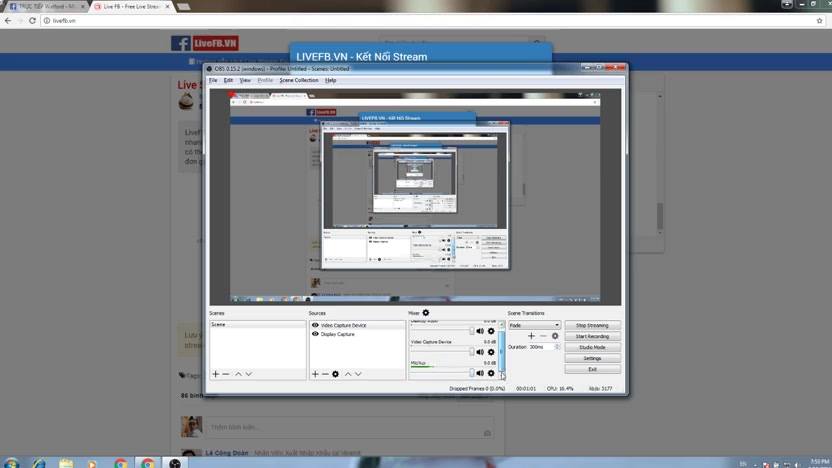The image size is (832, 468).
Task: Open the Profile menu in OBS
Action: tap(265, 81)
